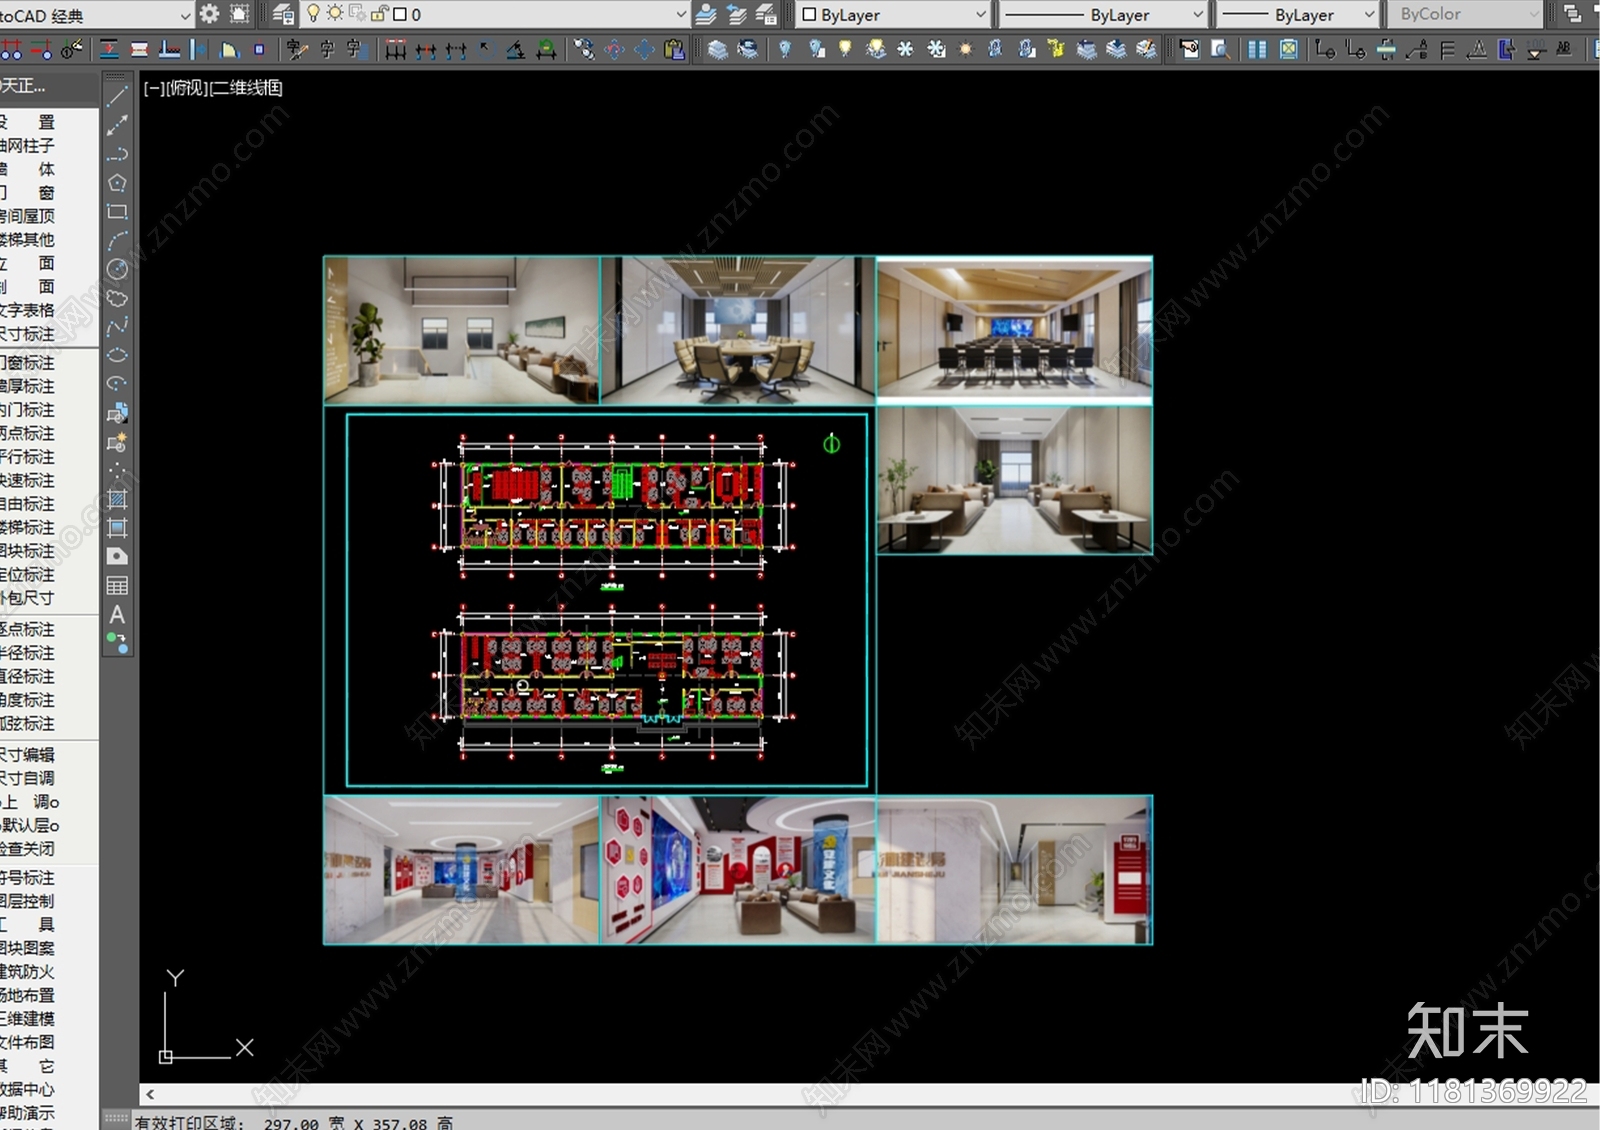Toggle layer 0 lock padlock icon
1600x1130 pixels.
[x=379, y=14]
